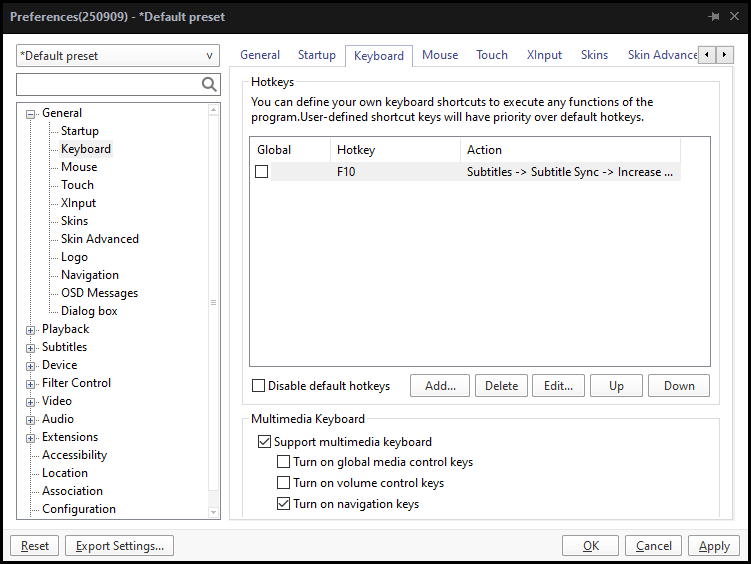Viewport: 751px width, 564px height.
Task: Select Configuration in the tree
Action: point(79,509)
